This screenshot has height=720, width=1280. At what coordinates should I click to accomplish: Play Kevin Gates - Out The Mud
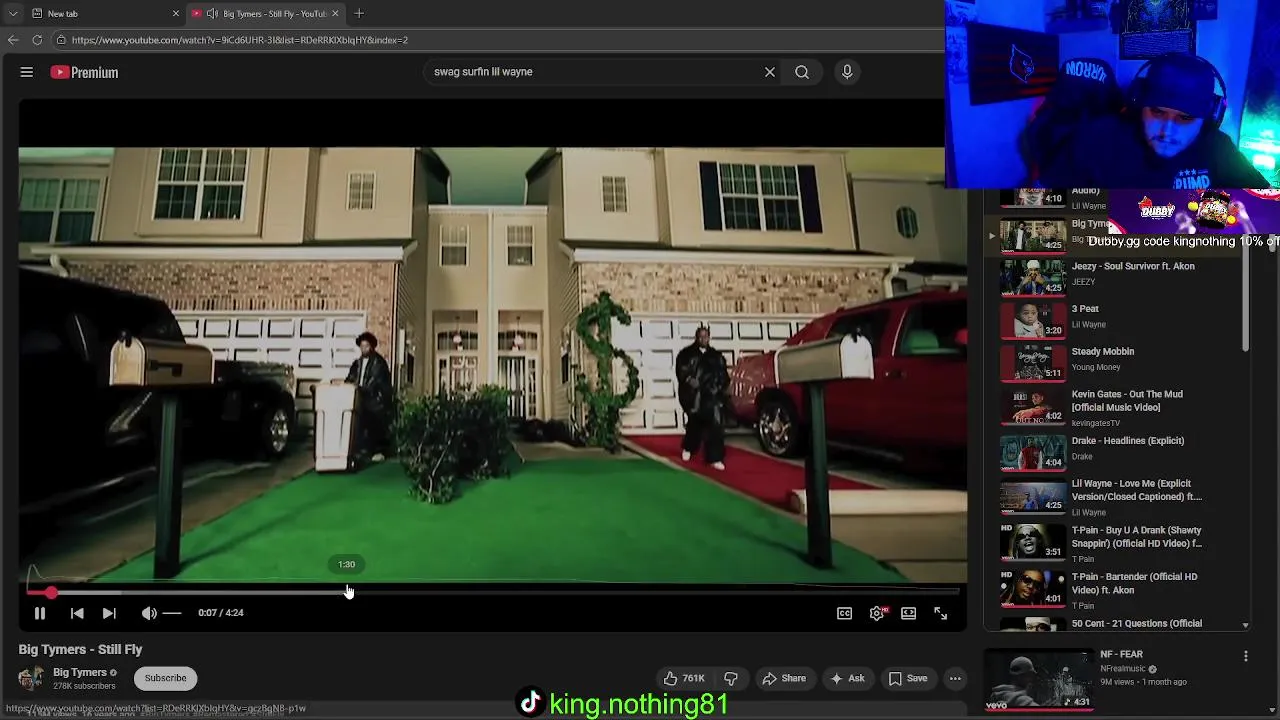pos(1127,401)
